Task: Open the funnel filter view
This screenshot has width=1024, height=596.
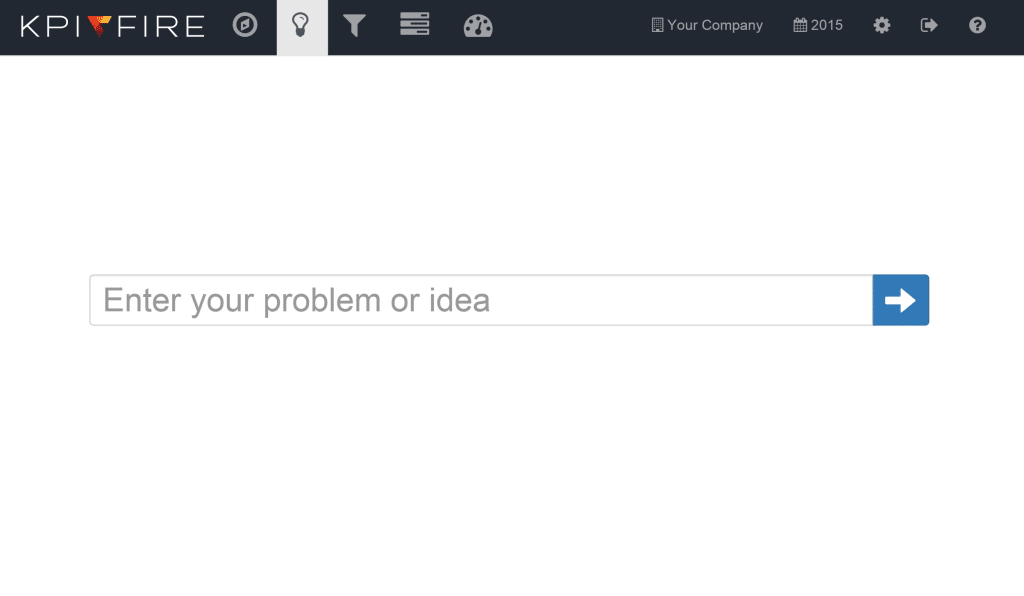Action: (x=354, y=25)
